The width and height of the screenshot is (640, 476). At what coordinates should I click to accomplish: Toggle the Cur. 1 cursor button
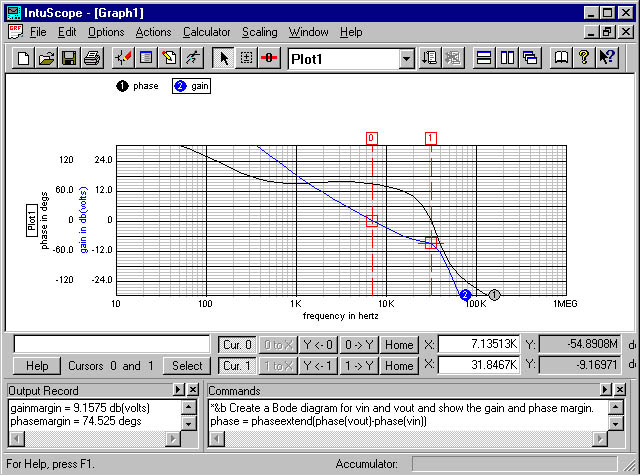237,366
